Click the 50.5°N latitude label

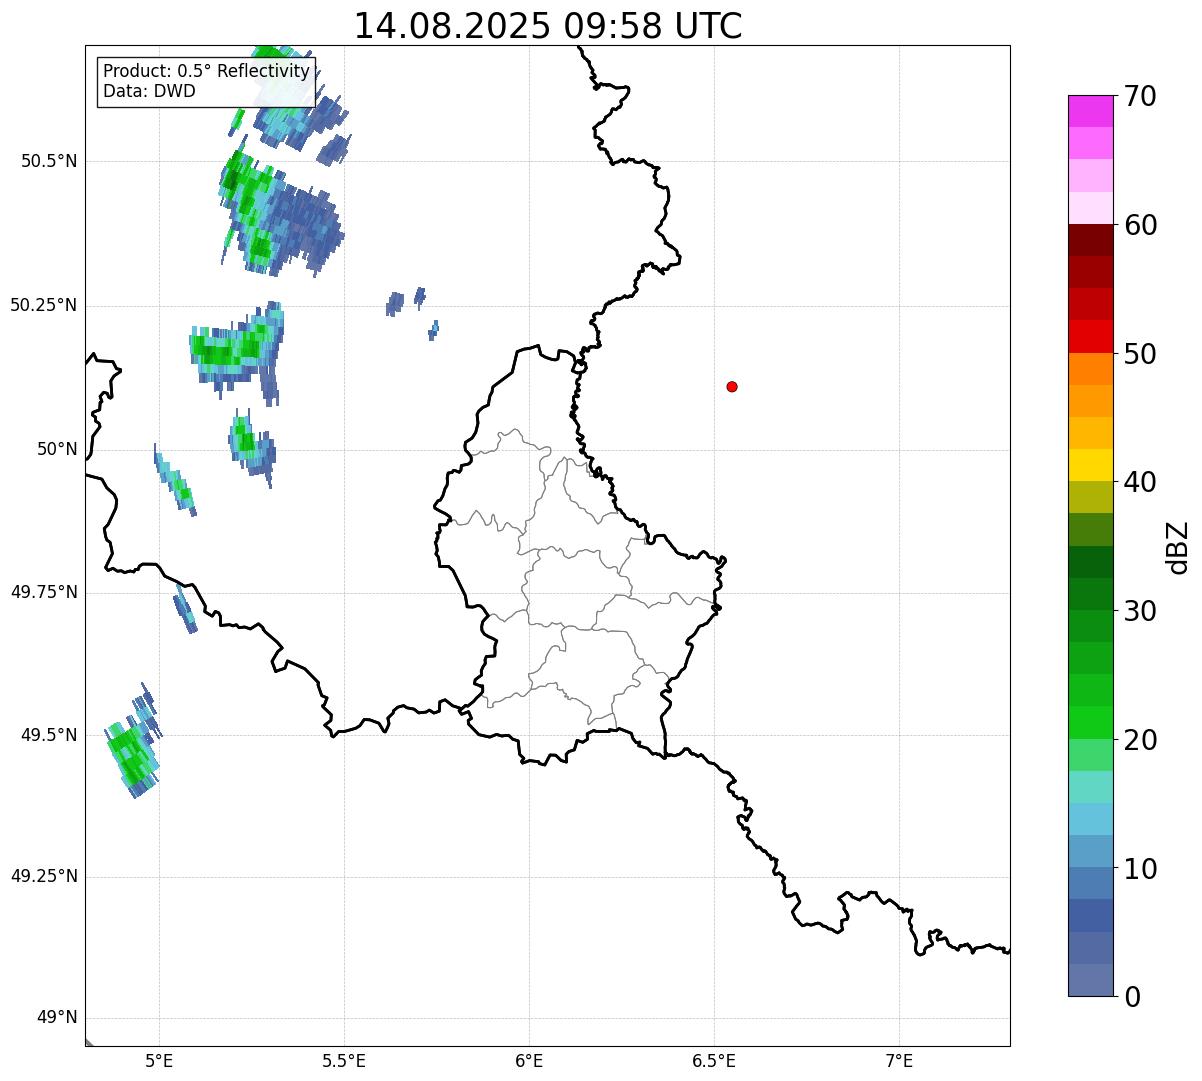click(x=49, y=161)
